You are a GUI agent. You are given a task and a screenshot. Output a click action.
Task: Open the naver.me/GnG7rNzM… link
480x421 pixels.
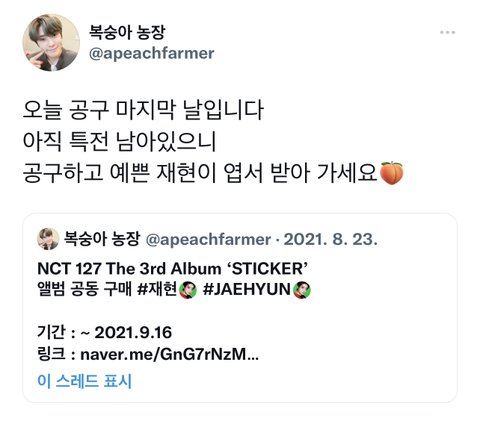click(169, 354)
